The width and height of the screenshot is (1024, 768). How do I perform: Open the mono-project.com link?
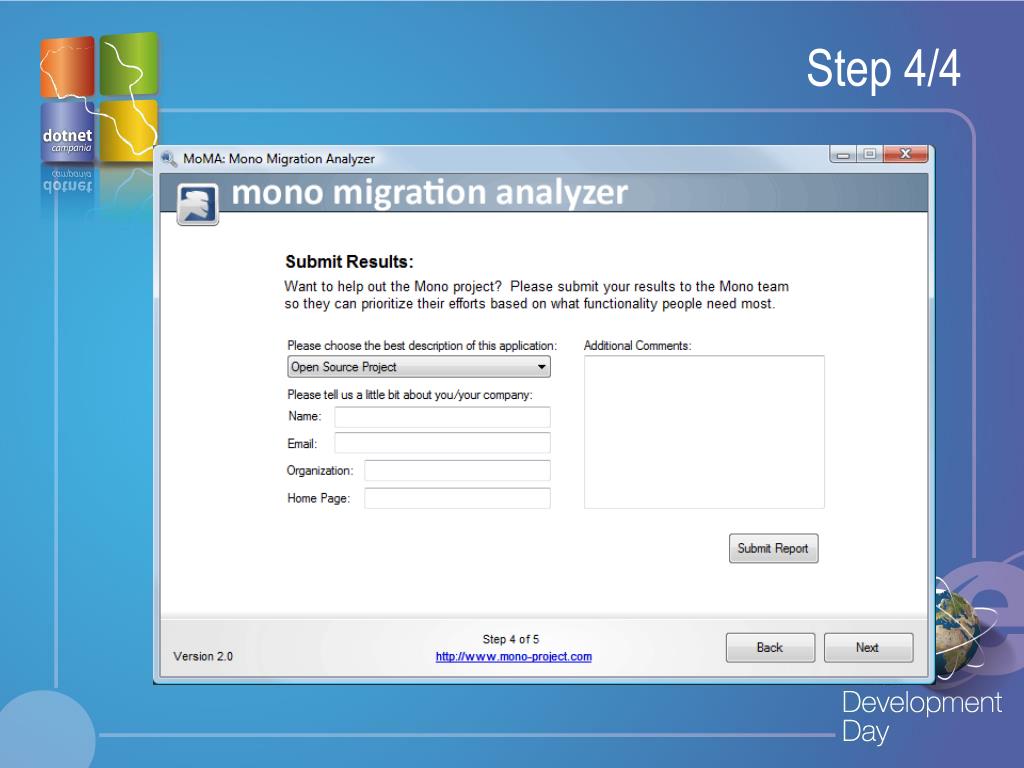(513, 657)
